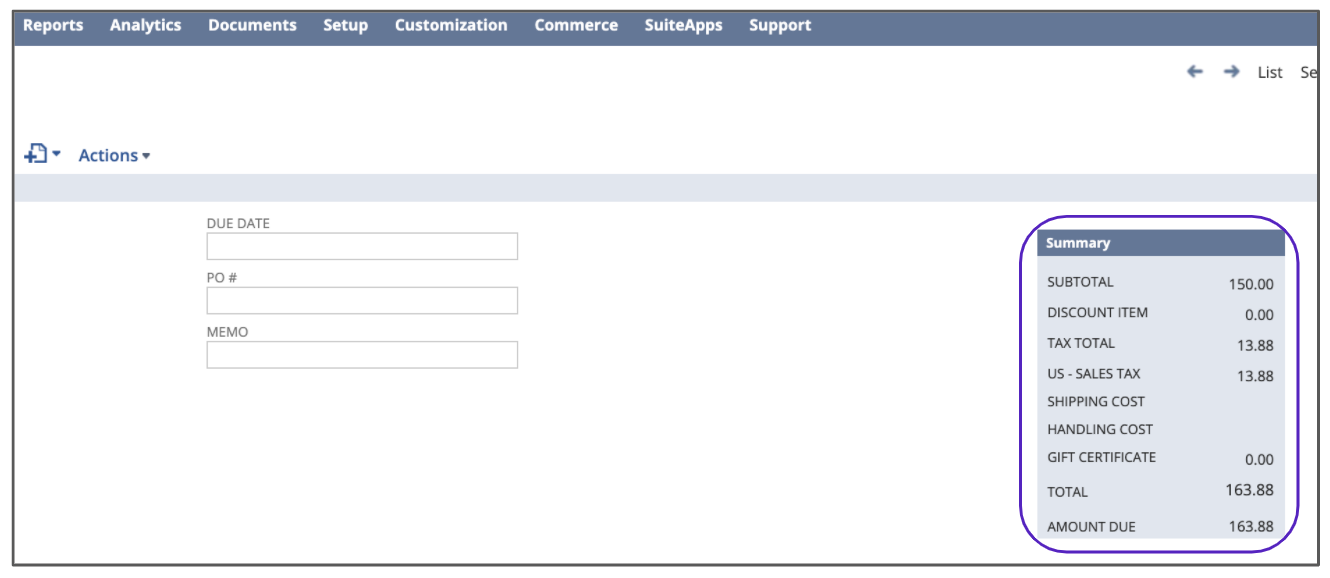This screenshot has width=1330, height=578.
Task: Select Documents in the navigation bar
Action: (252, 26)
